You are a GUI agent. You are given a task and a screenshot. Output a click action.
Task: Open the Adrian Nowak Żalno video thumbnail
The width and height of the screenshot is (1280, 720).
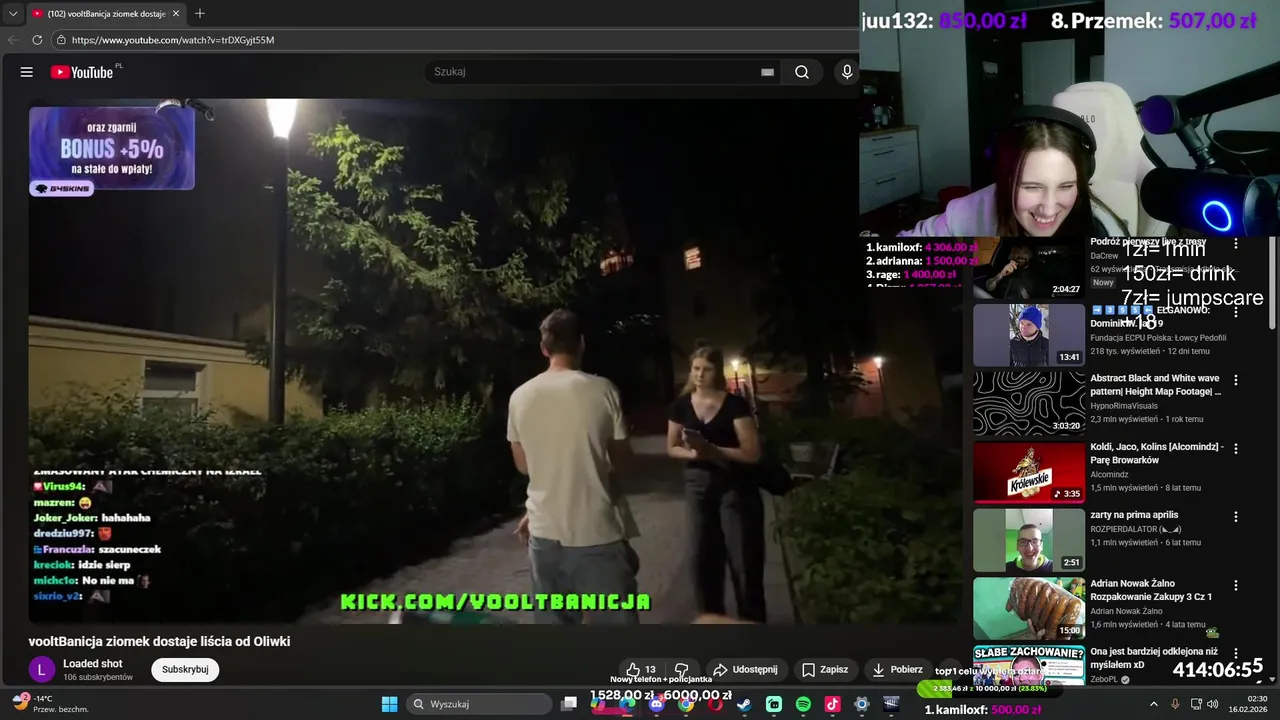pos(1029,608)
